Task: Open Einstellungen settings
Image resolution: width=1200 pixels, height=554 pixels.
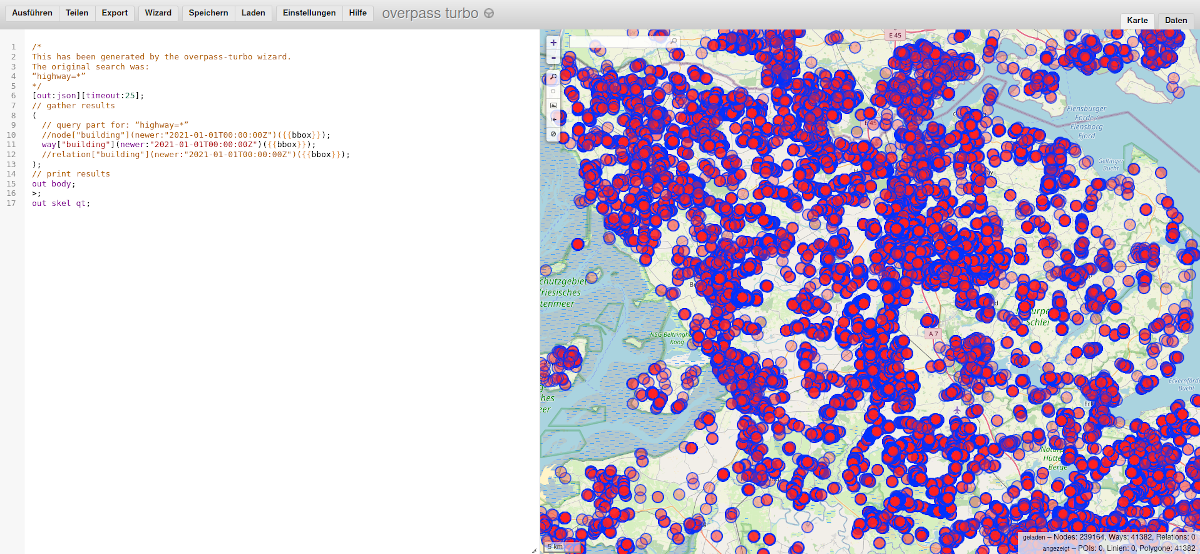Action: click(309, 14)
